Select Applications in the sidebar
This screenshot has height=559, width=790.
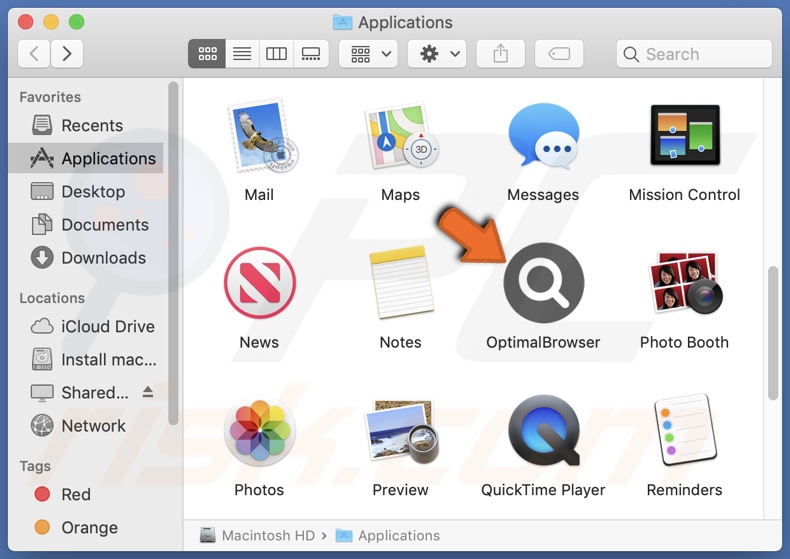pos(86,158)
